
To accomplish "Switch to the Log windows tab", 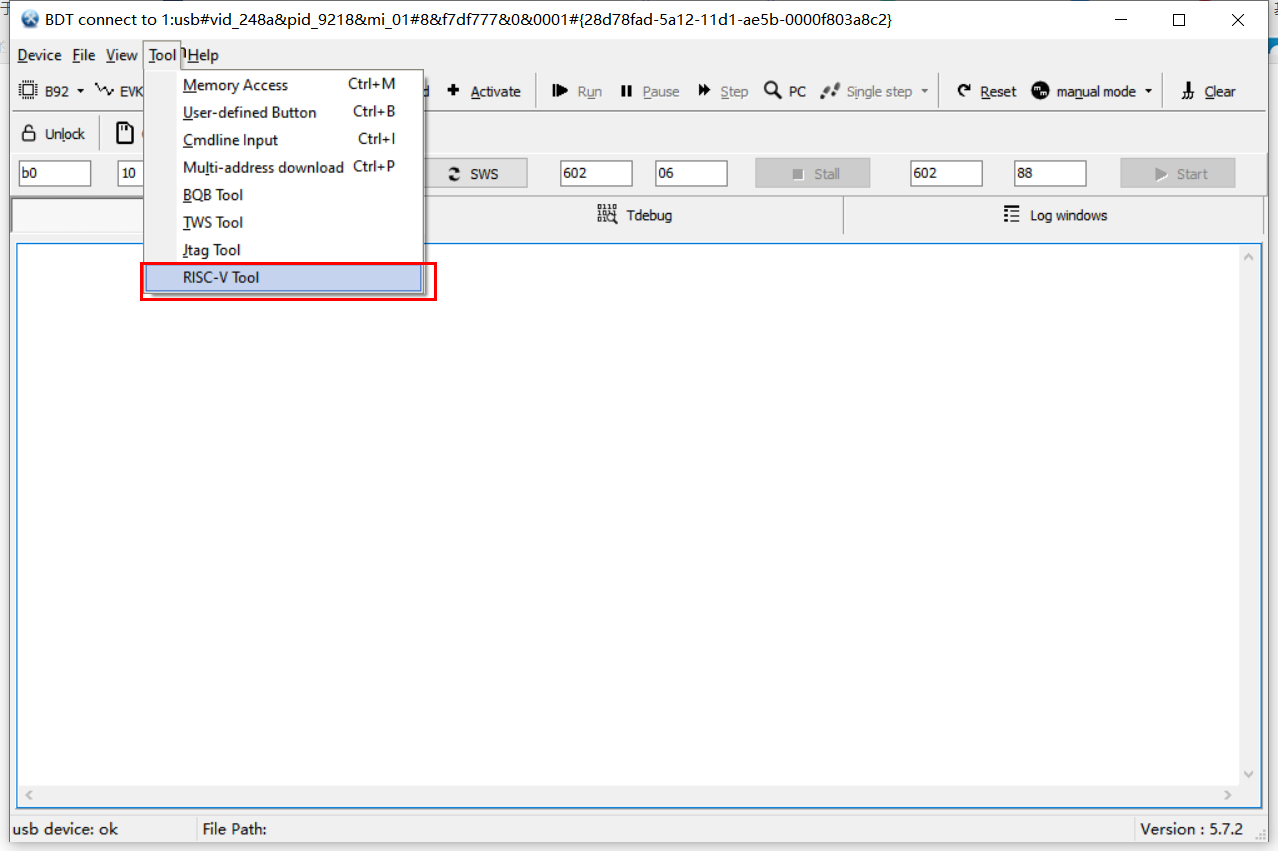I will click(x=1055, y=215).
